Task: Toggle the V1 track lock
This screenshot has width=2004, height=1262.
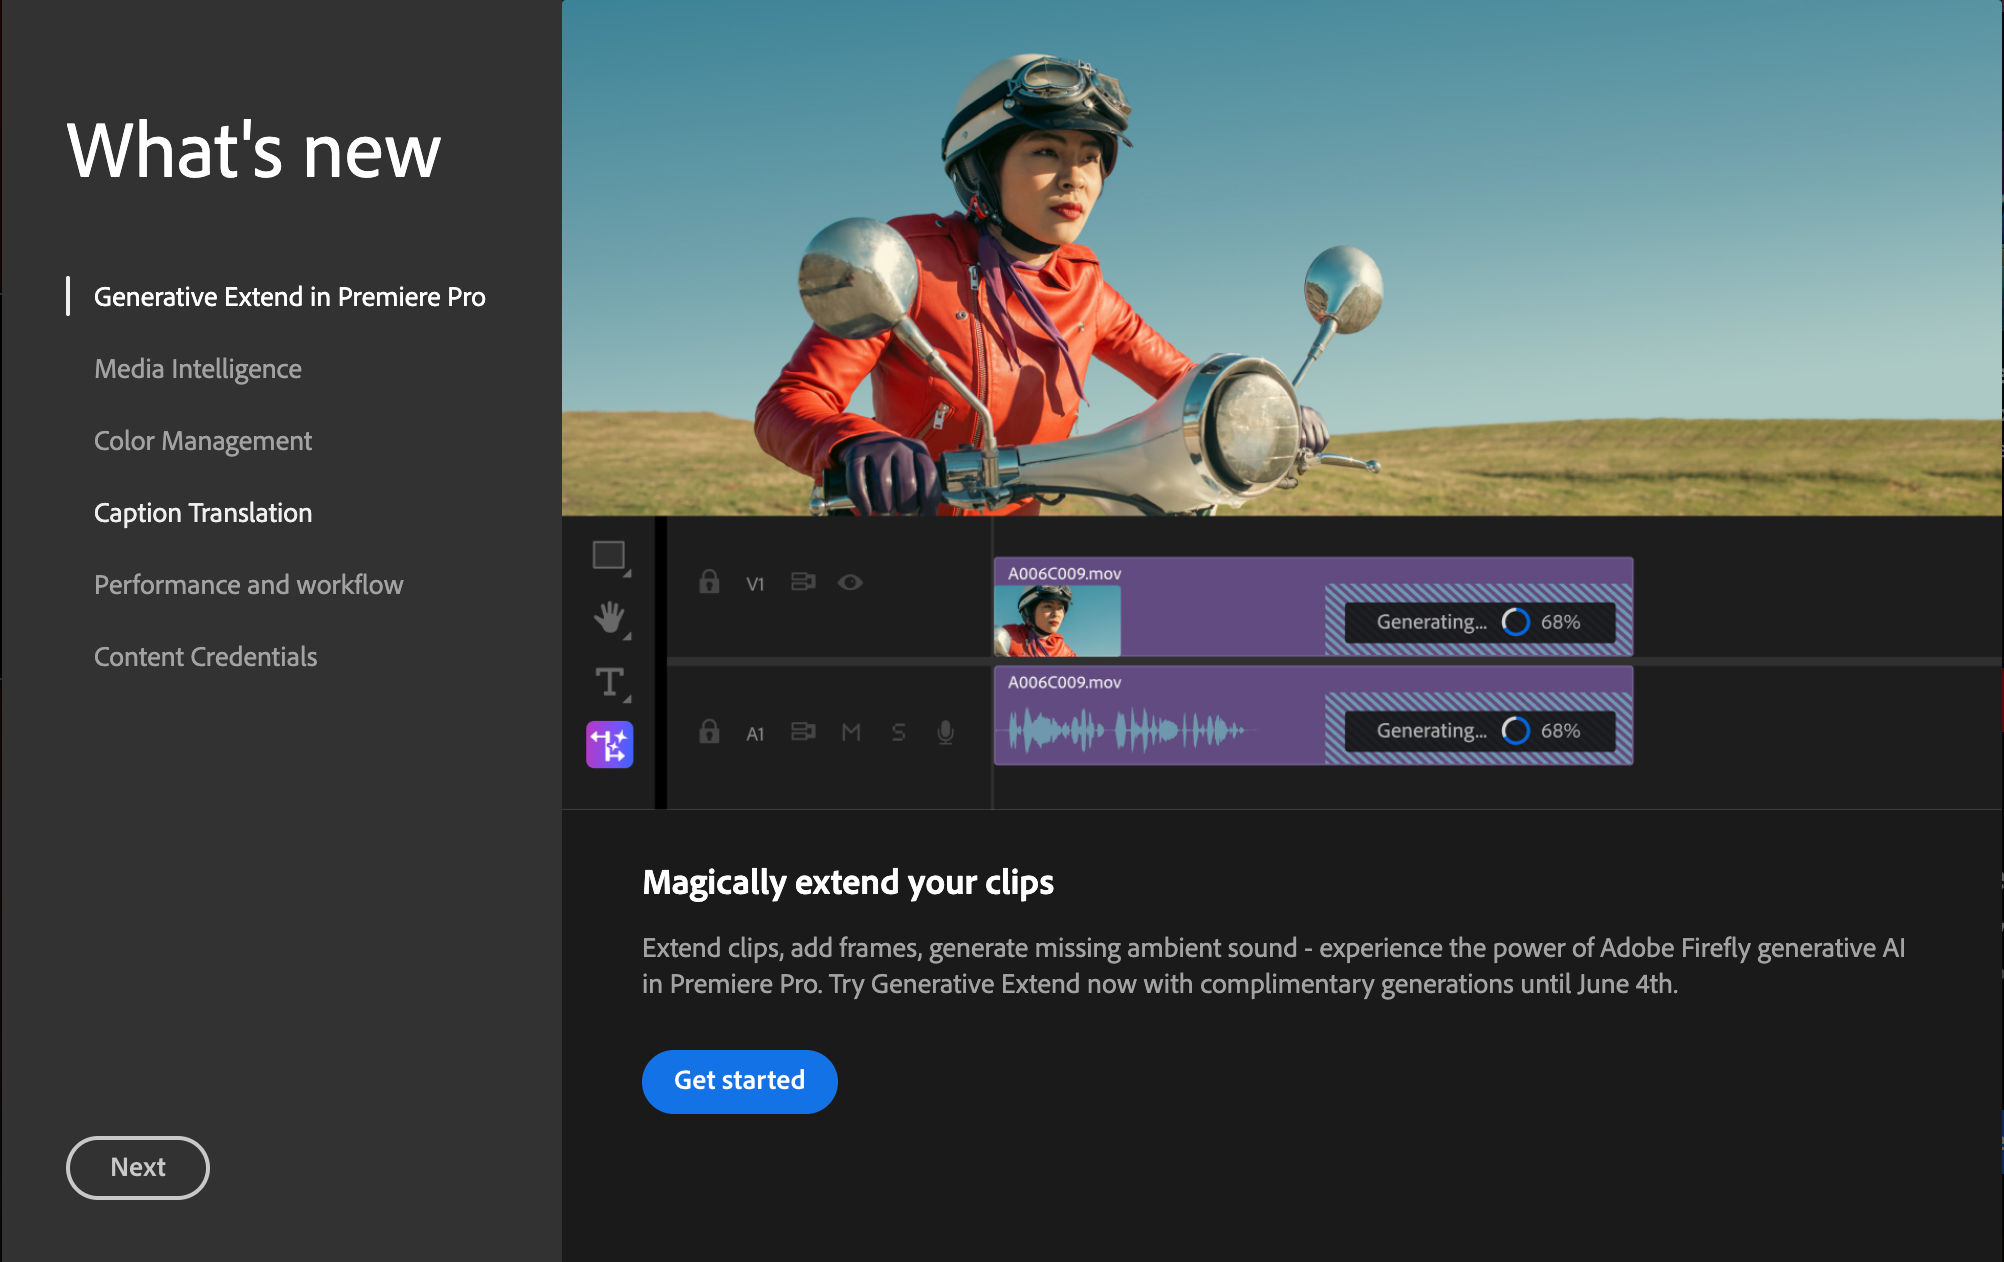Action: 709,582
